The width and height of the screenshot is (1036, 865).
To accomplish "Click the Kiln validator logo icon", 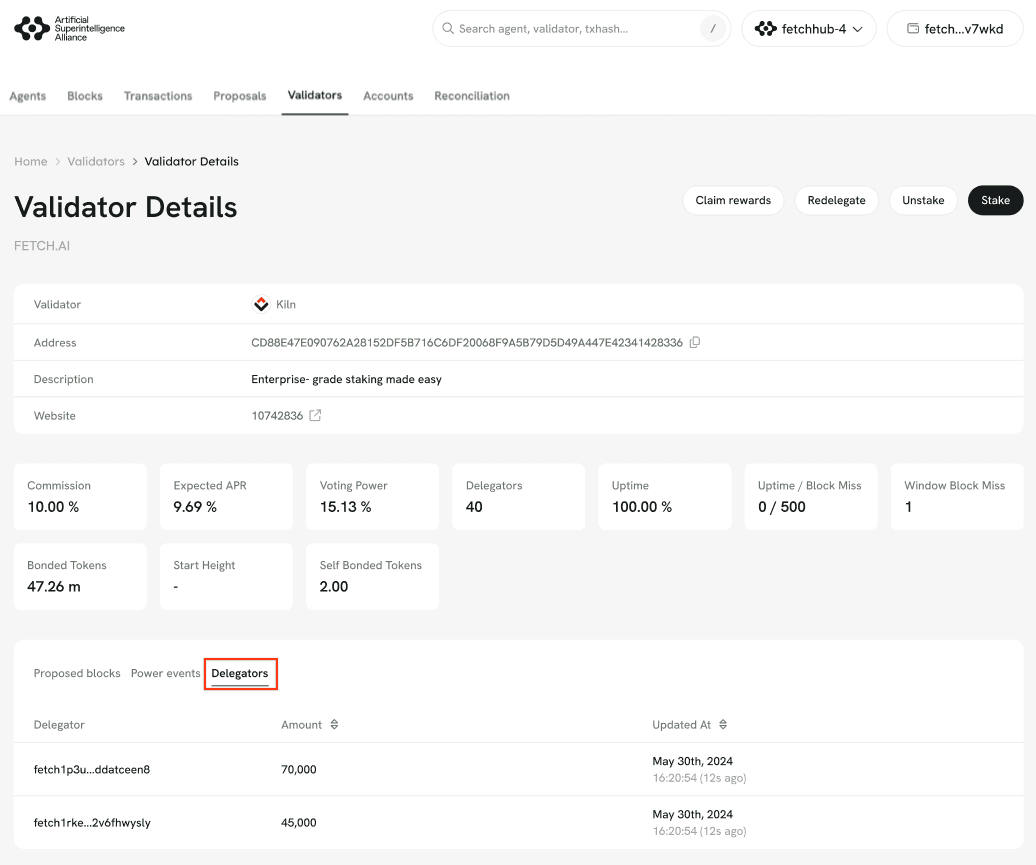I will [261, 304].
